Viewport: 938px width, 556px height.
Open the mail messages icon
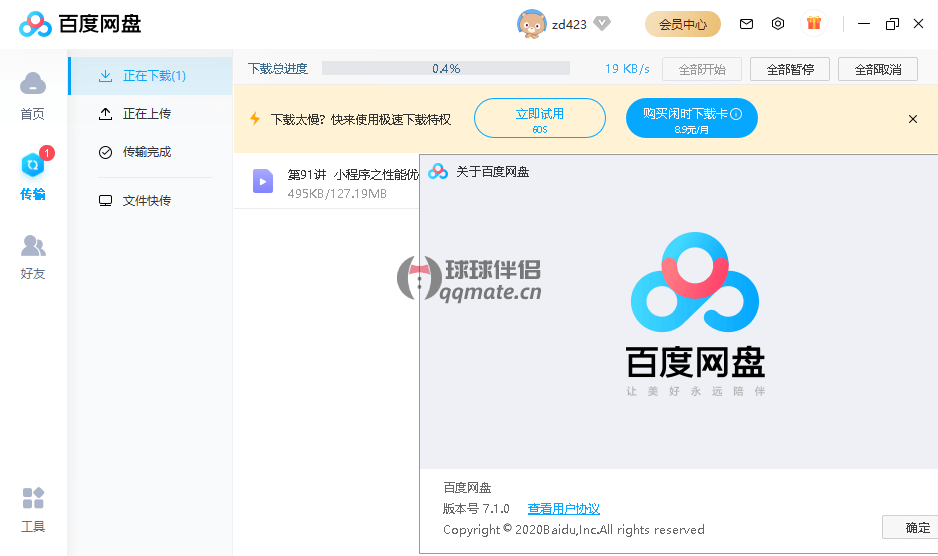point(746,24)
